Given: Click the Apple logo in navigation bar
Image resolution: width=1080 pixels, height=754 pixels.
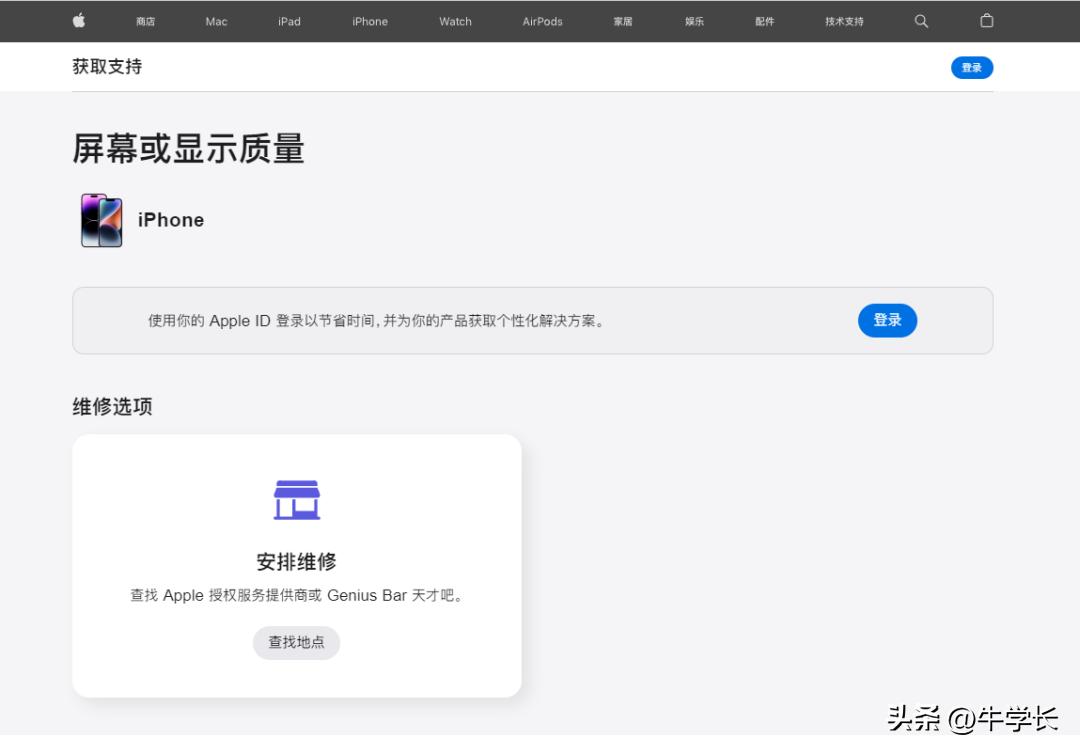Looking at the screenshot, I should 79,20.
